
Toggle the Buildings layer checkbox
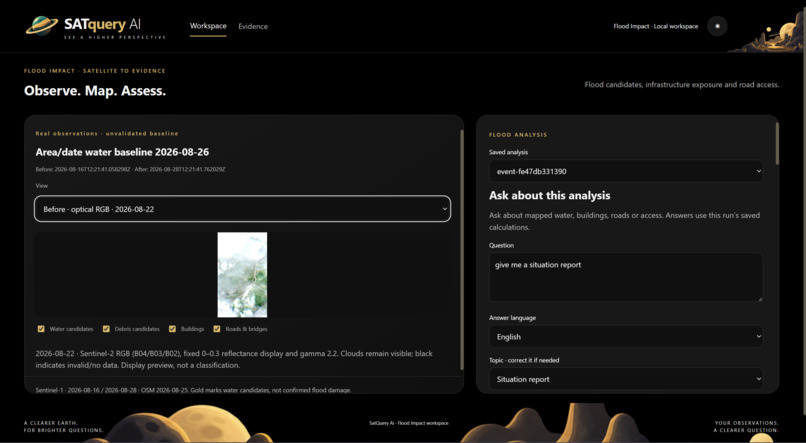tap(173, 329)
